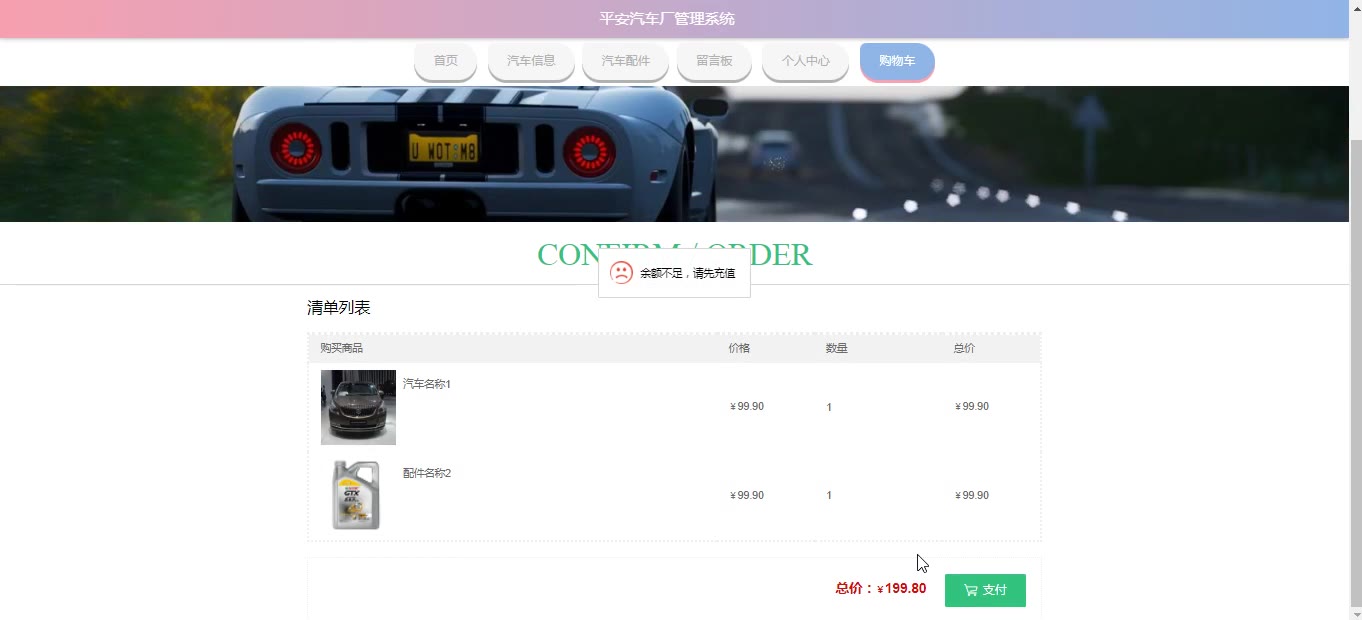Click the scrollbar down arrow
The height and width of the screenshot is (620, 1362).
pos(1356,613)
